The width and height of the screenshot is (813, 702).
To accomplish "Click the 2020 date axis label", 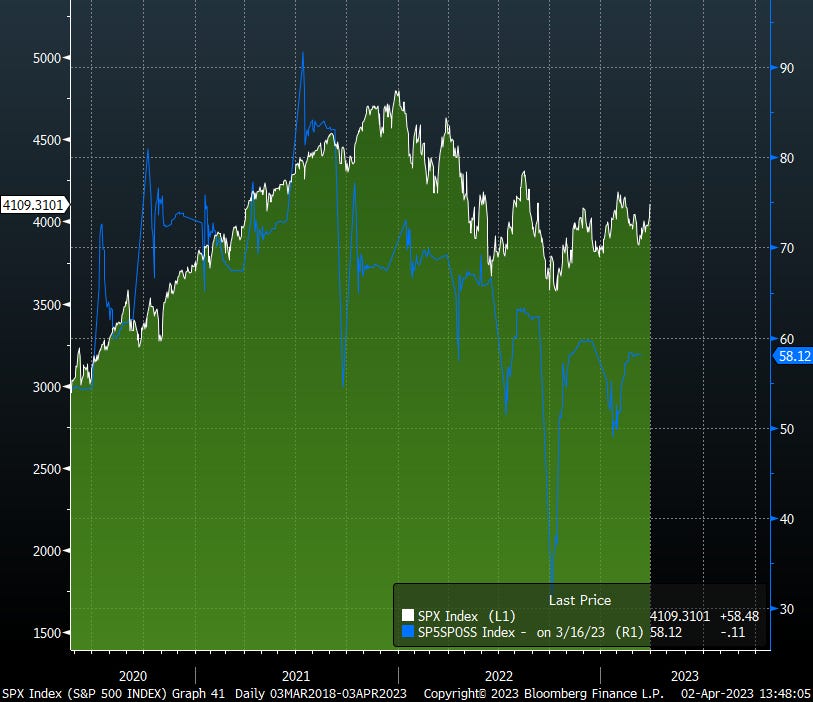I will pyautogui.click(x=135, y=676).
